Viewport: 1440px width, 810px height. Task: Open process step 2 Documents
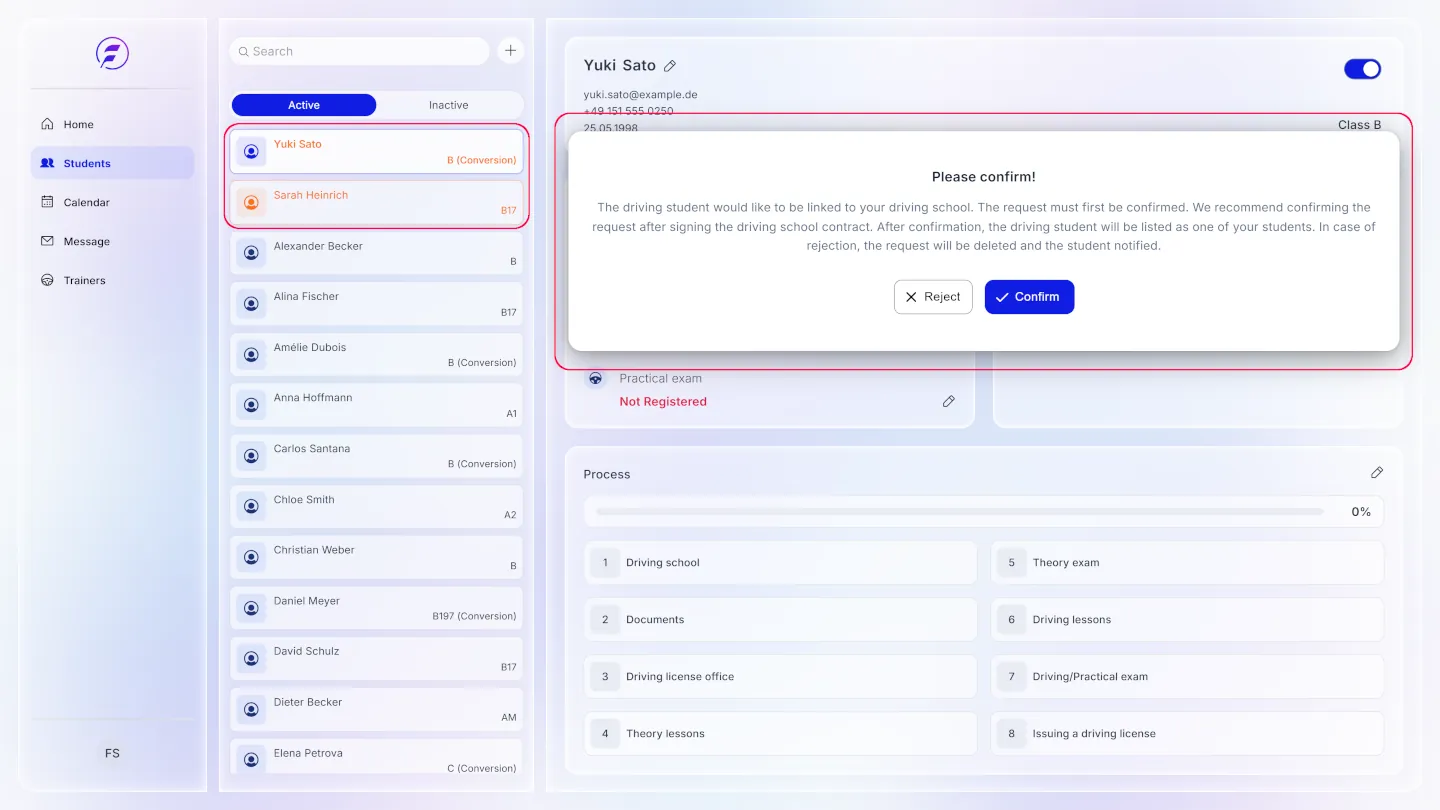780,620
